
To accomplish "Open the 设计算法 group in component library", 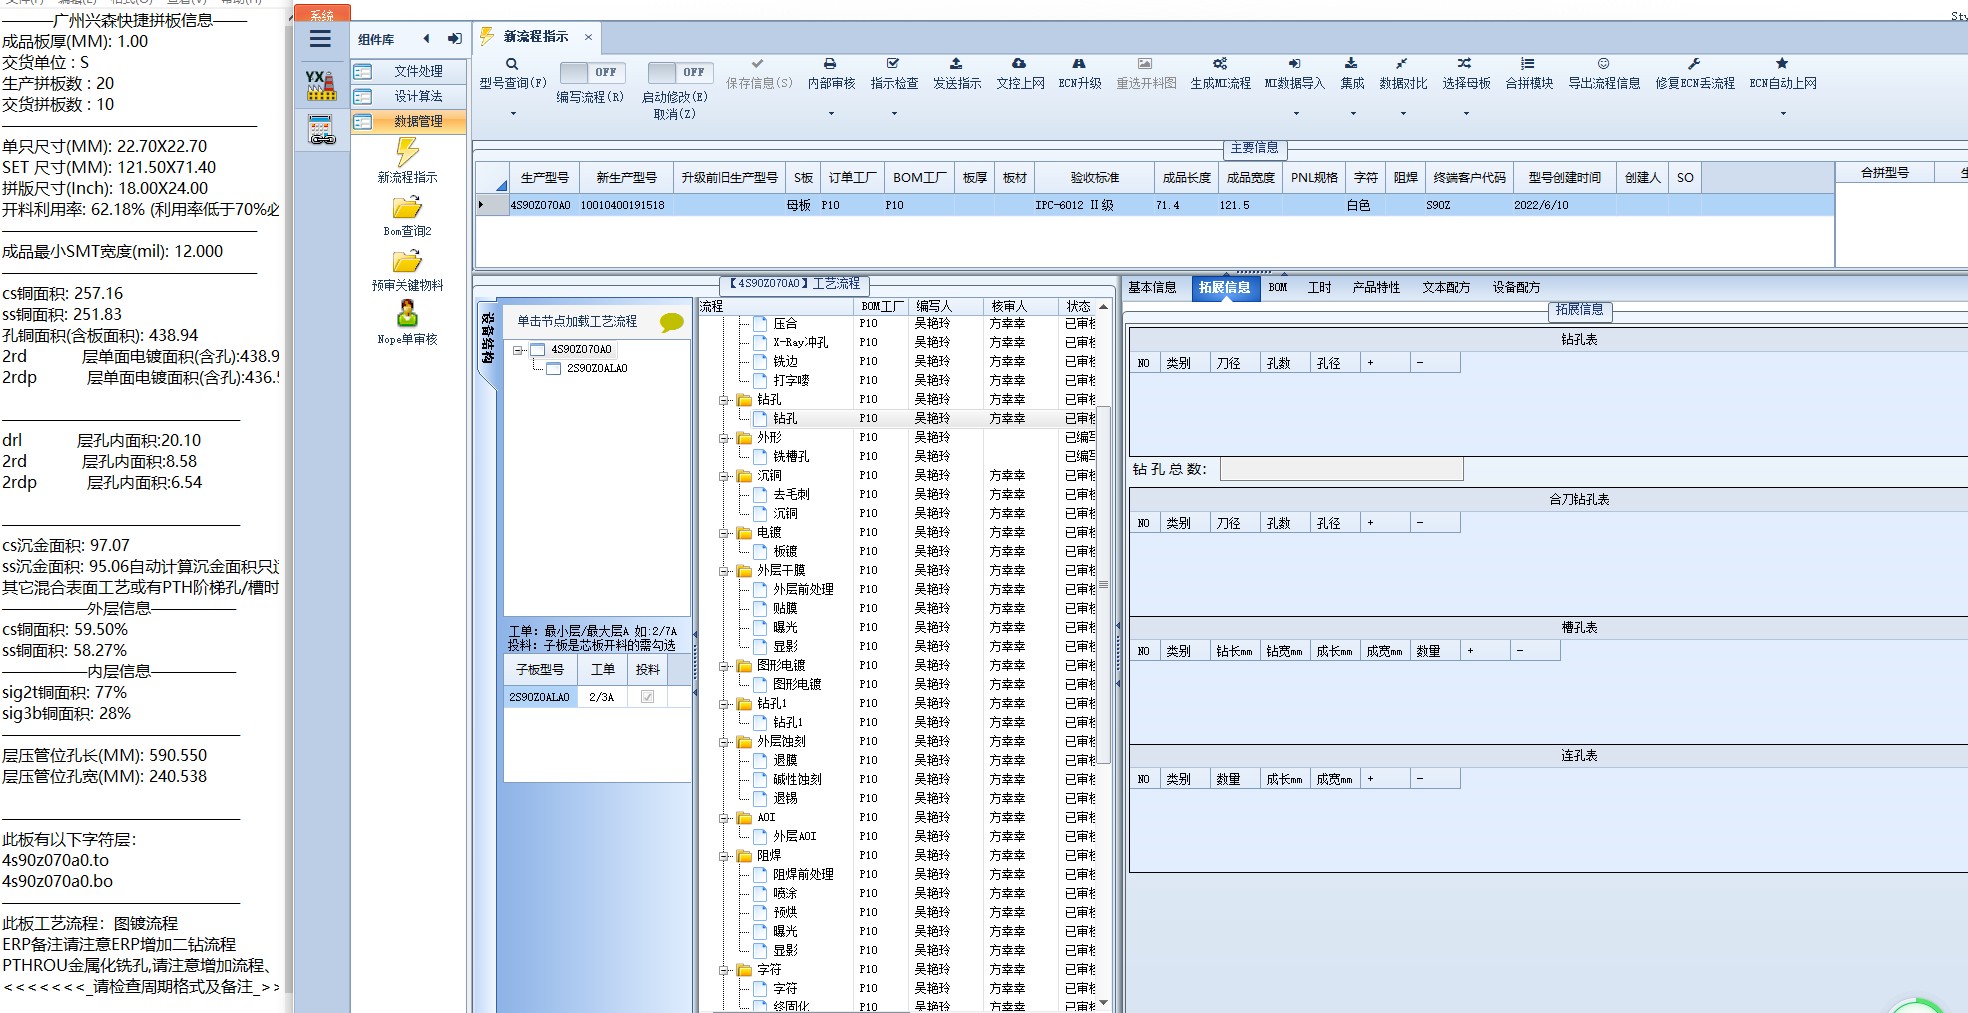I will [409, 97].
